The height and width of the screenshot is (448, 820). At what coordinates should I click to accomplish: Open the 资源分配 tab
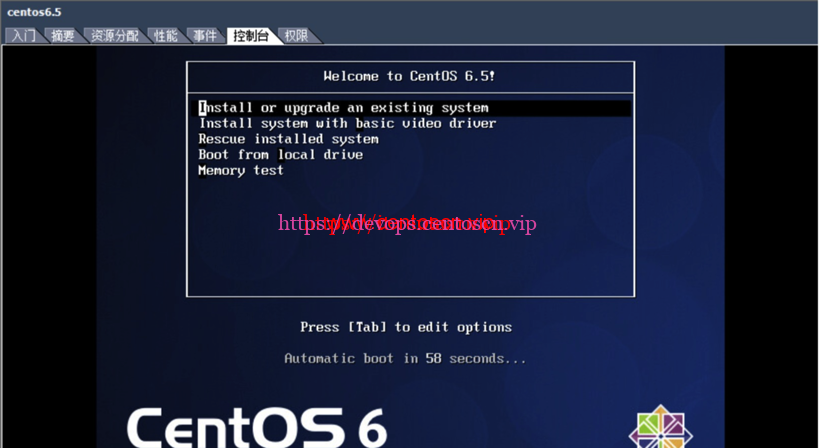click(x=114, y=36)
